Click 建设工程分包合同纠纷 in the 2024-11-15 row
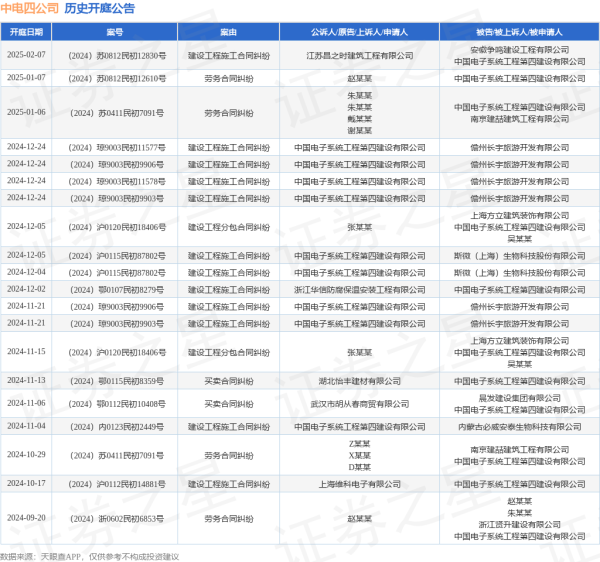Image resolution: width=600 pixels, height=562 pixels. (229, 352)
